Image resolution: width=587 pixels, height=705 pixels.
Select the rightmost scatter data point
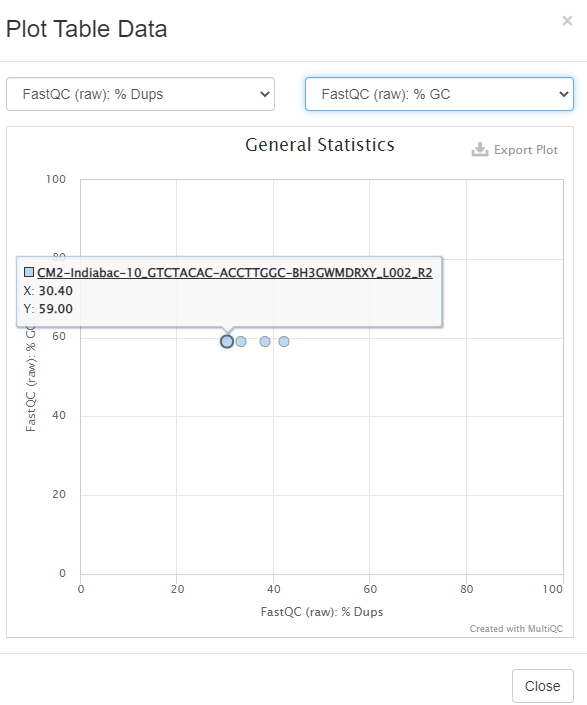[x=284, y=342]
